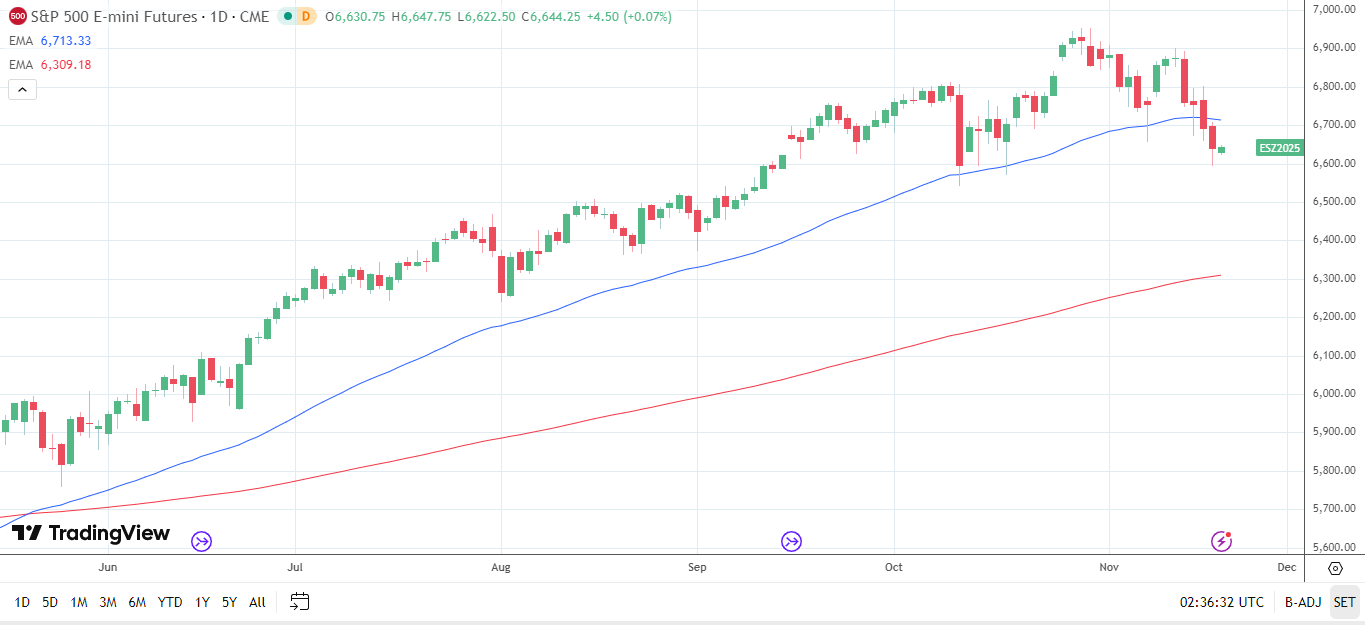The image size is (1365, 625).
Task: Collapse the indicators panel with the chevron
Action: 22,89
